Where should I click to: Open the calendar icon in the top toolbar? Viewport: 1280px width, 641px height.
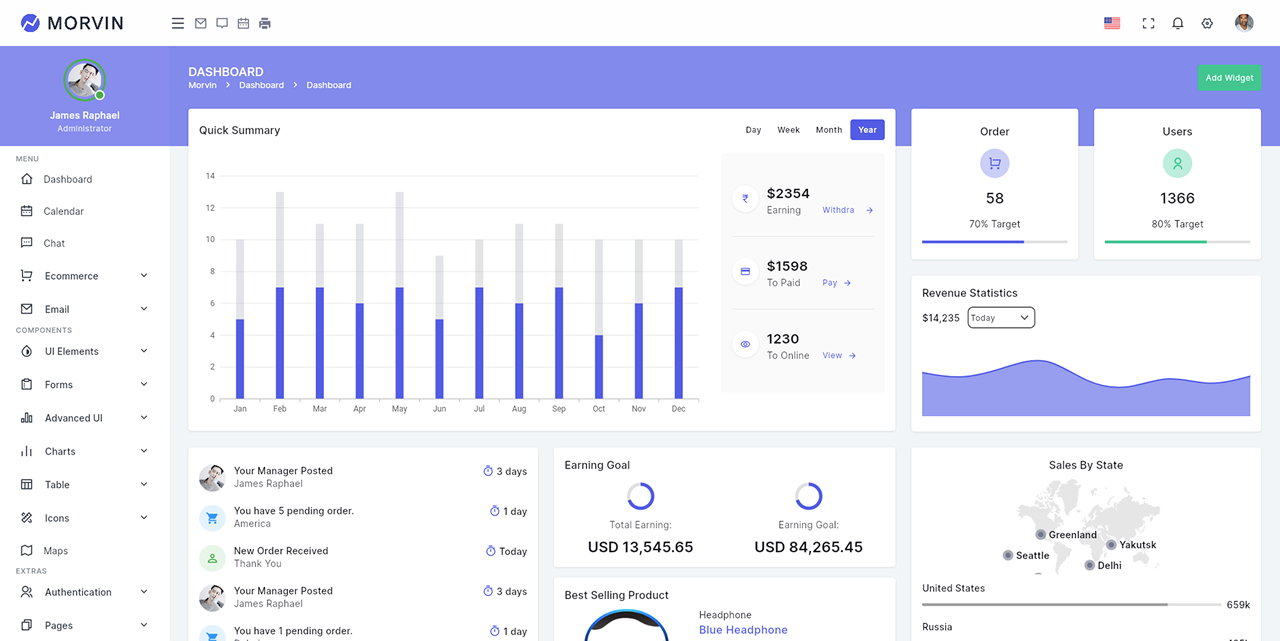tap(243, 22)
